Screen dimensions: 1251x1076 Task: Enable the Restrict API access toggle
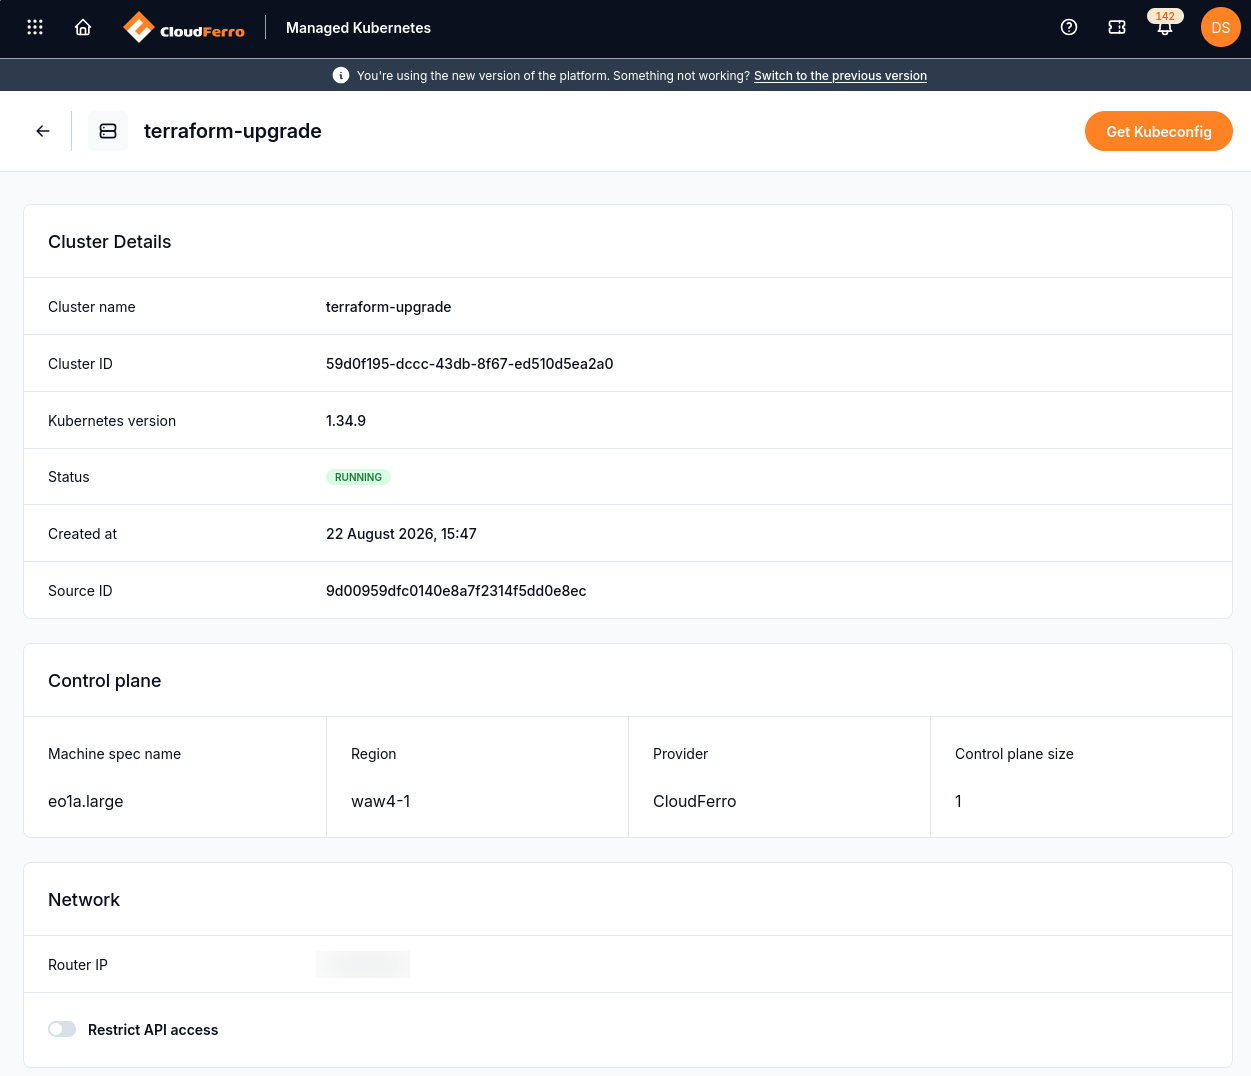tap(62, 1029)
